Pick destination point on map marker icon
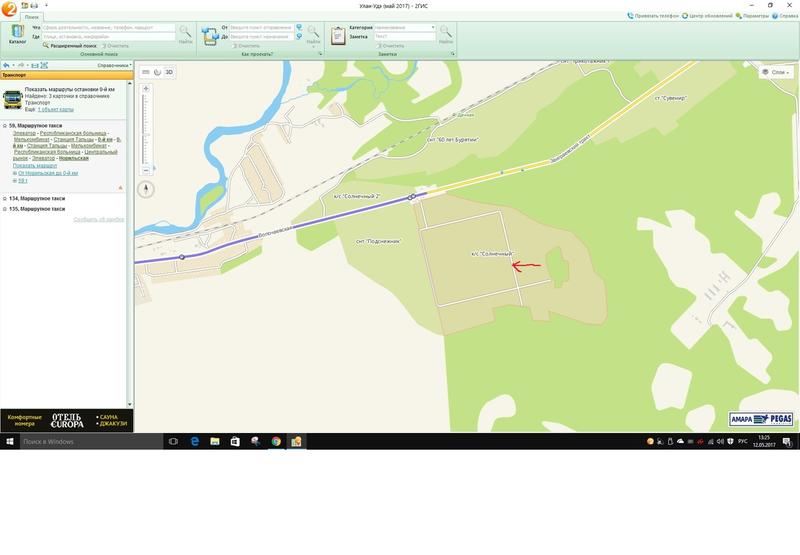This screenshot has width=800, height=555. [299, 36]
